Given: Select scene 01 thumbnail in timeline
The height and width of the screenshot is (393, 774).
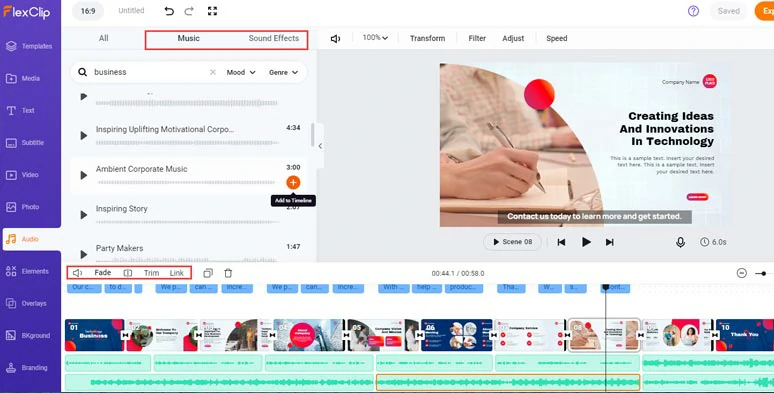Looking at the screenshot, I should 94,335.
